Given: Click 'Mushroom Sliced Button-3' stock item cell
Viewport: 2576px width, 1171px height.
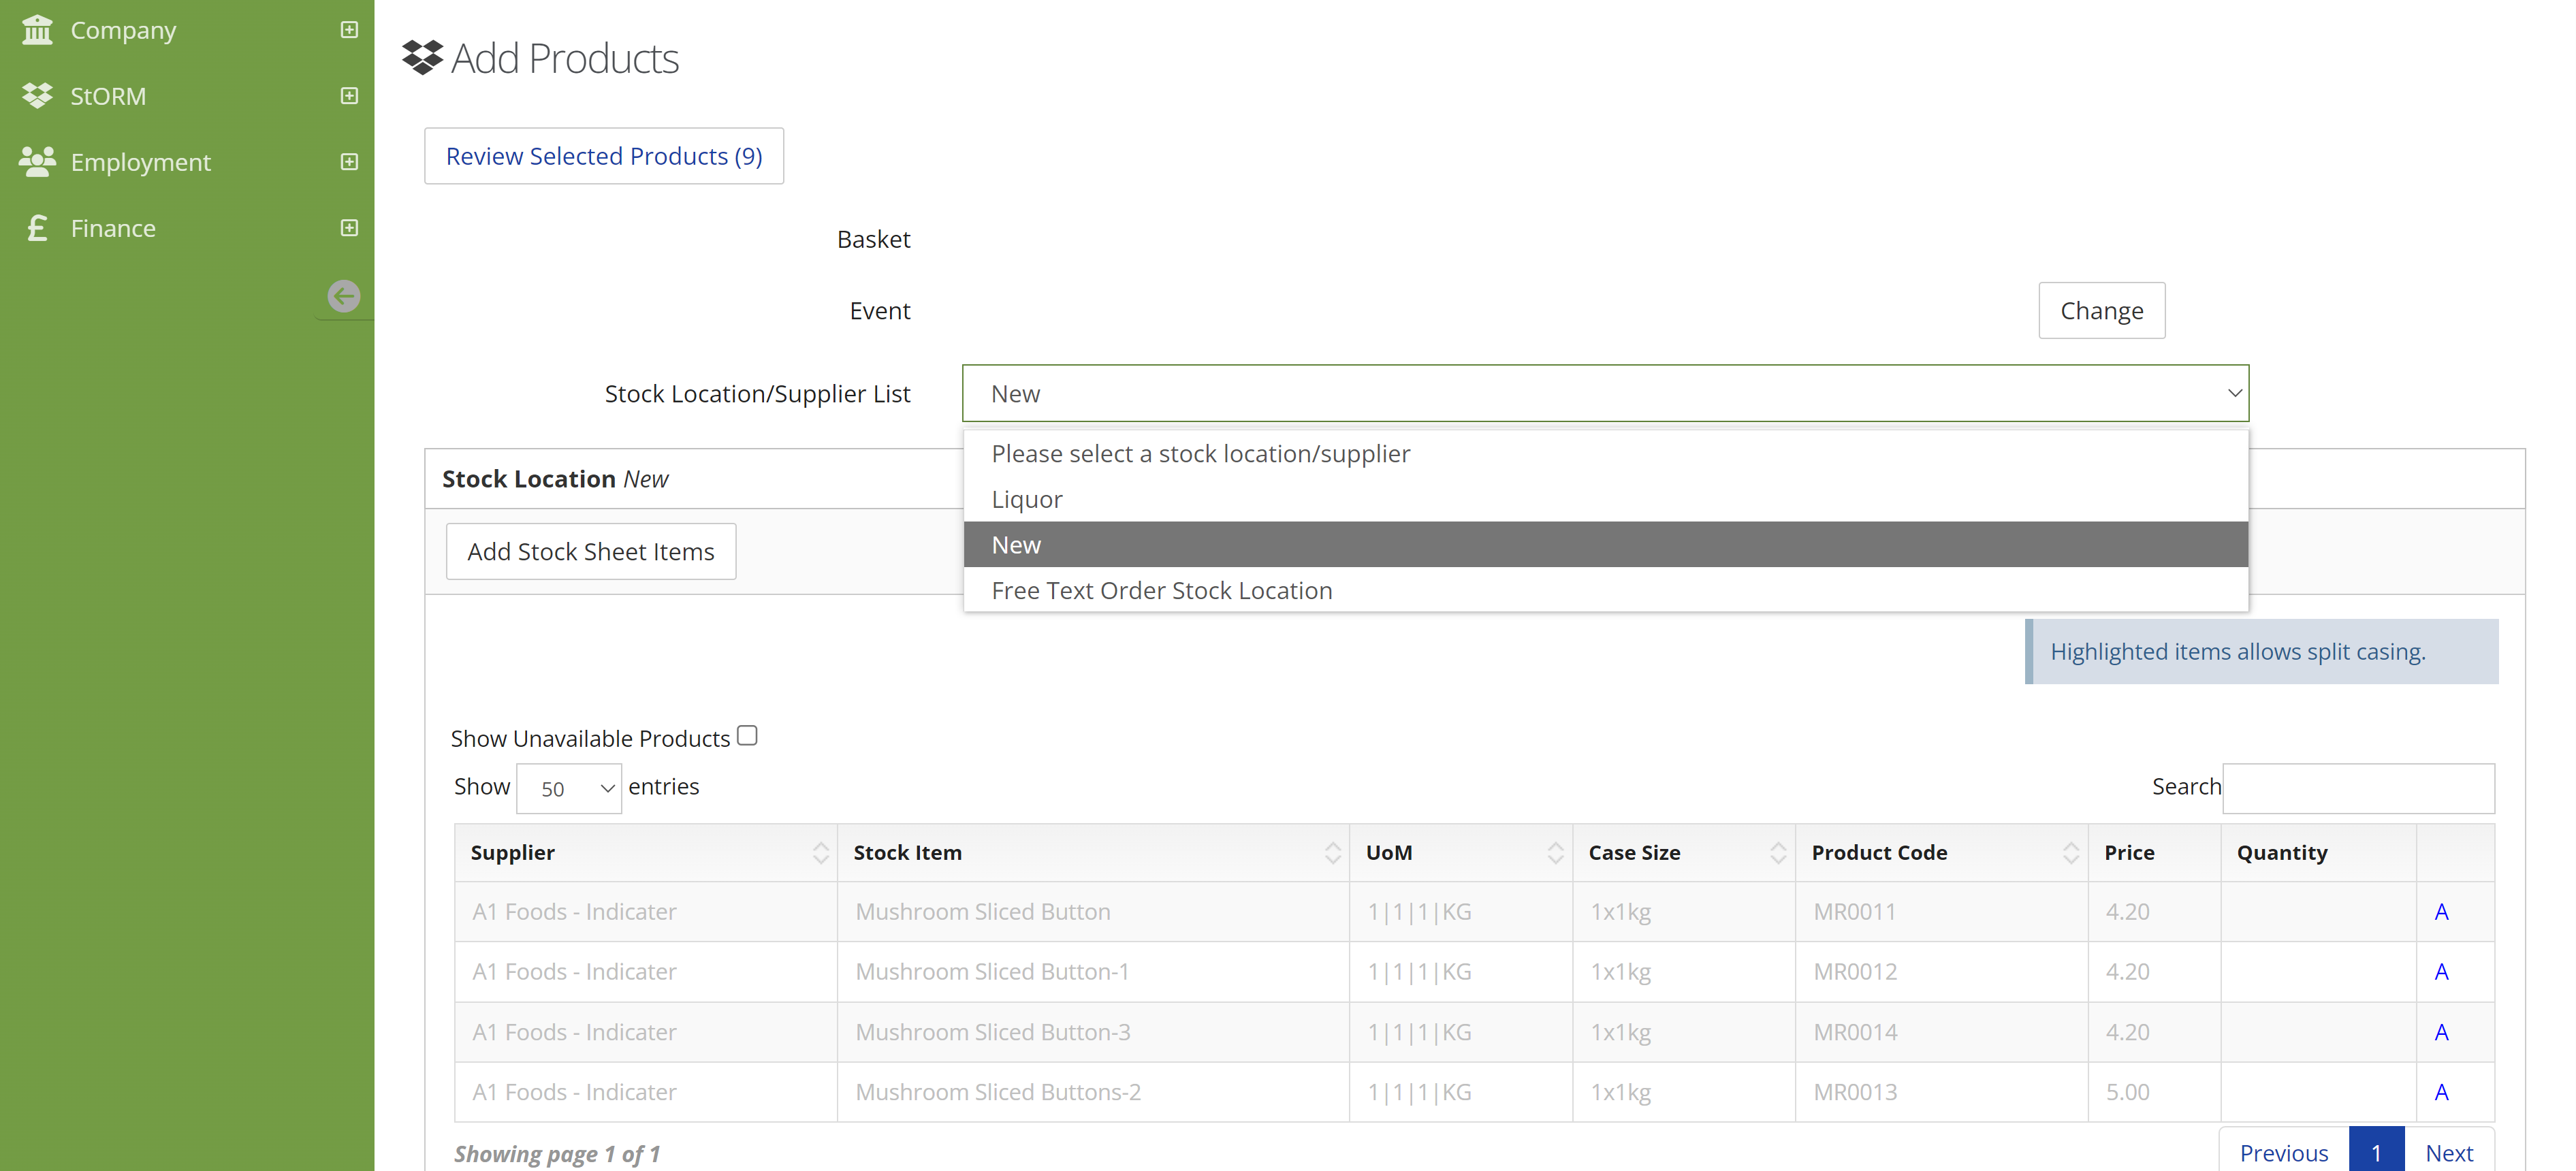Looking at the screenshot, I should point(1093,1032).
